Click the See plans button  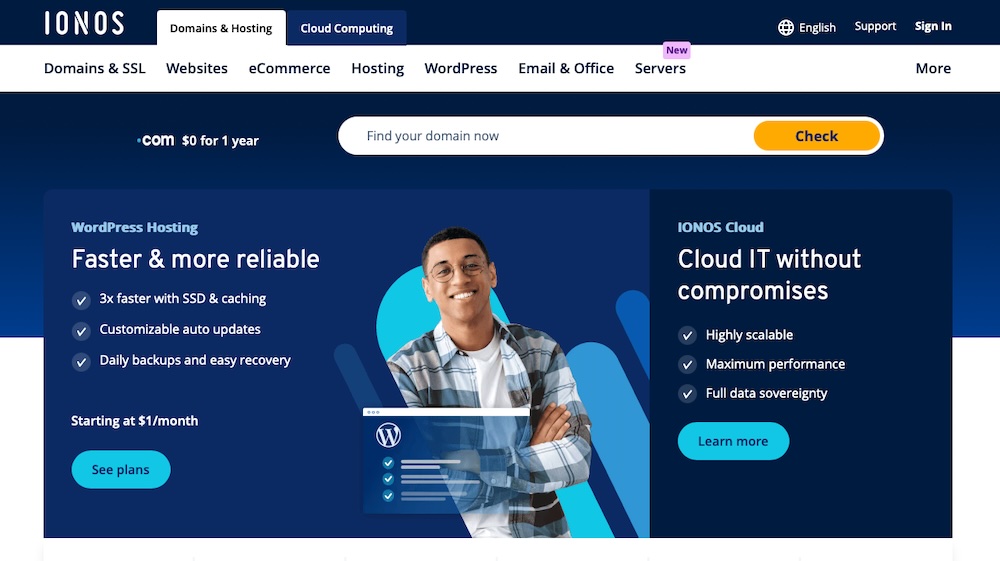coord(121,470)
